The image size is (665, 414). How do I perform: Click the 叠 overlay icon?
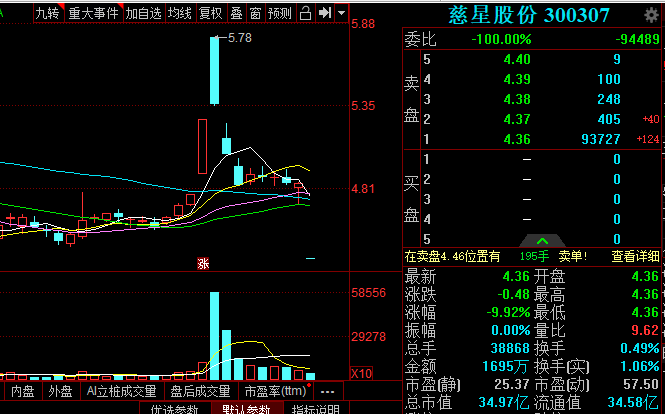(236, 13)
